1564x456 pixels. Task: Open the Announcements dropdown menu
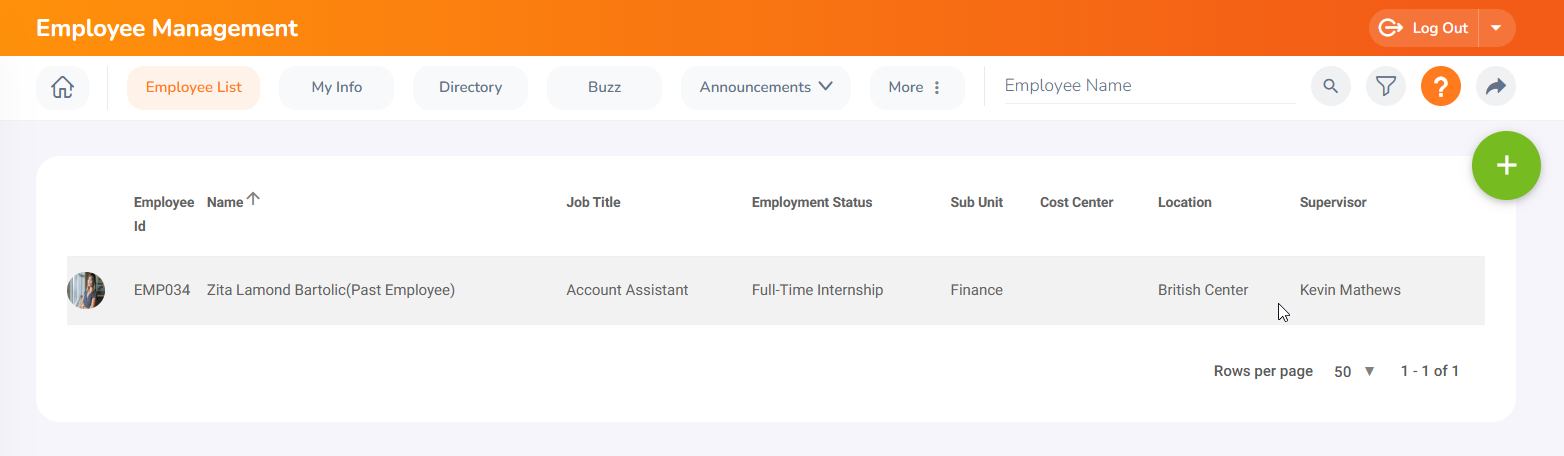coord(765,87)
